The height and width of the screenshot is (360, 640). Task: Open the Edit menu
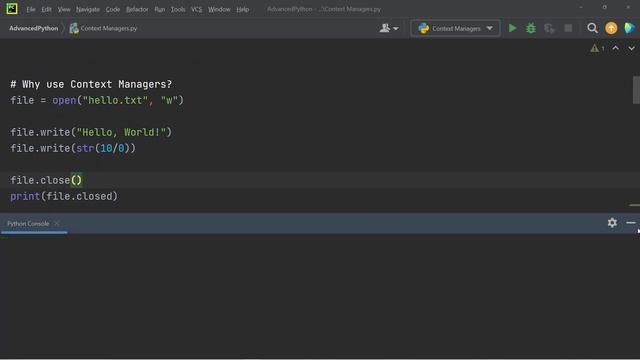pyautogui.click(x=46, y=9)
